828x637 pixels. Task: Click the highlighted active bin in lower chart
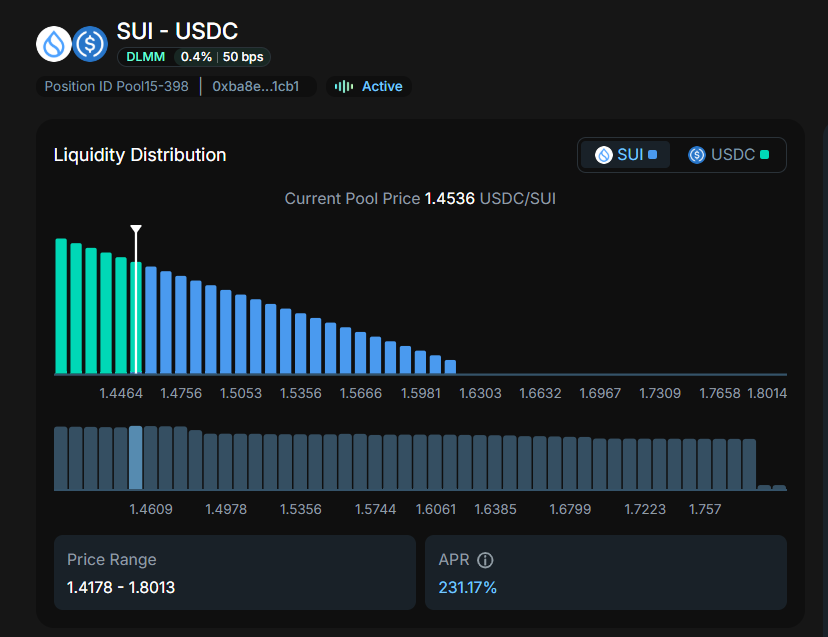136,457
